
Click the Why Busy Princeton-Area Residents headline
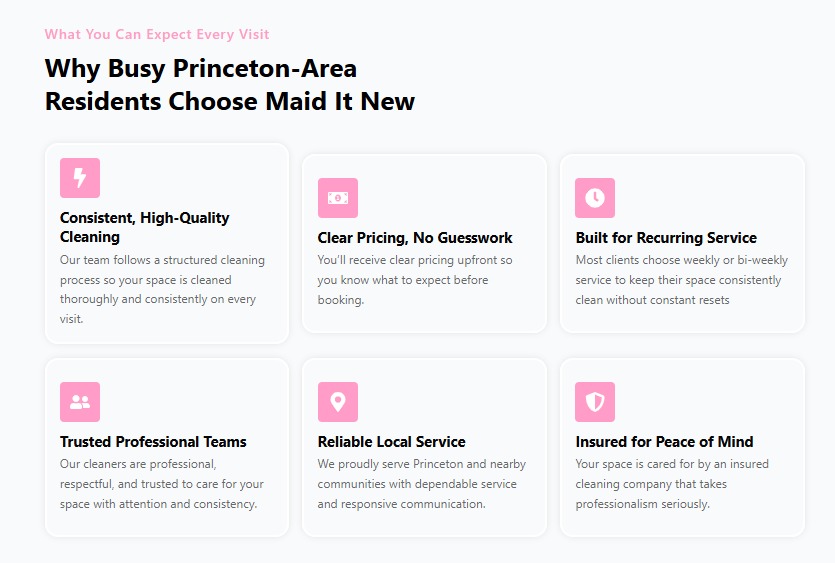230,85
